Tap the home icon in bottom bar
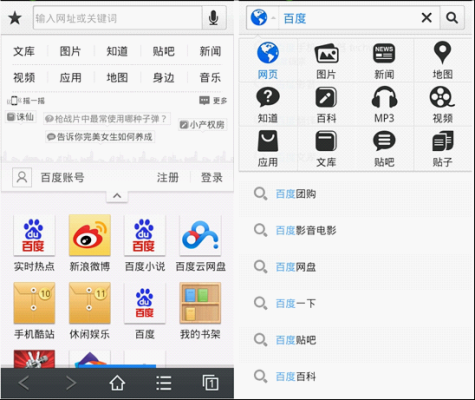Image resolution: width=475 pixels, height=400 pixels. tap(117, 383)
